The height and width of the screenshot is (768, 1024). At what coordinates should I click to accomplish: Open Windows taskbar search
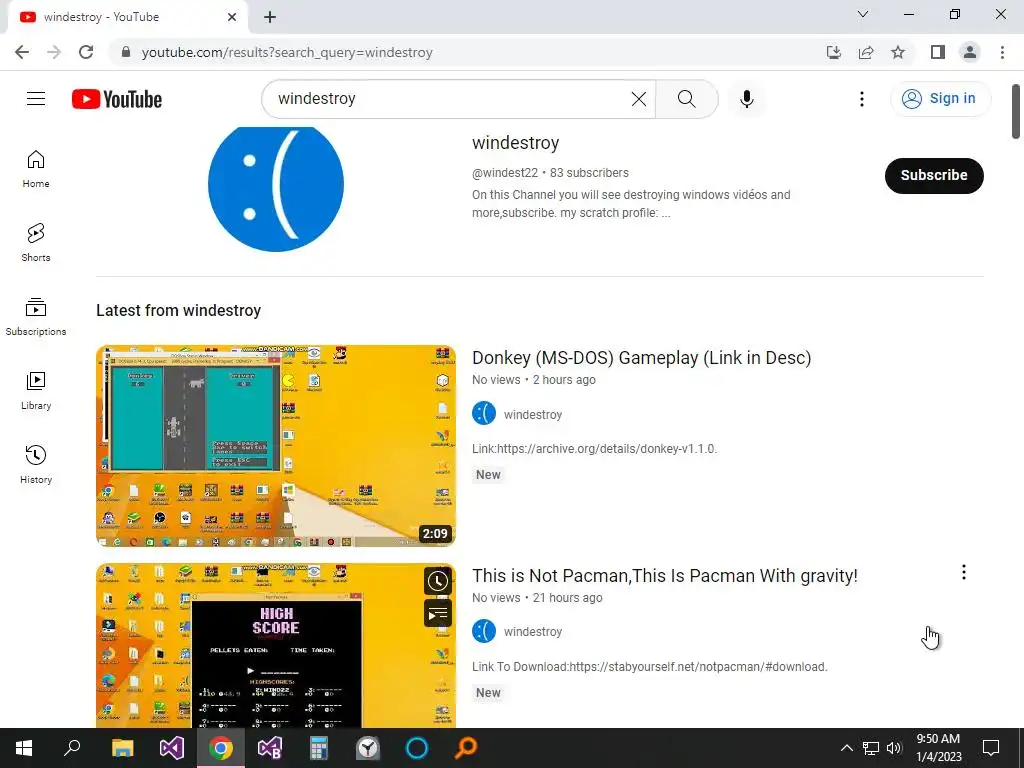point(72,748)
